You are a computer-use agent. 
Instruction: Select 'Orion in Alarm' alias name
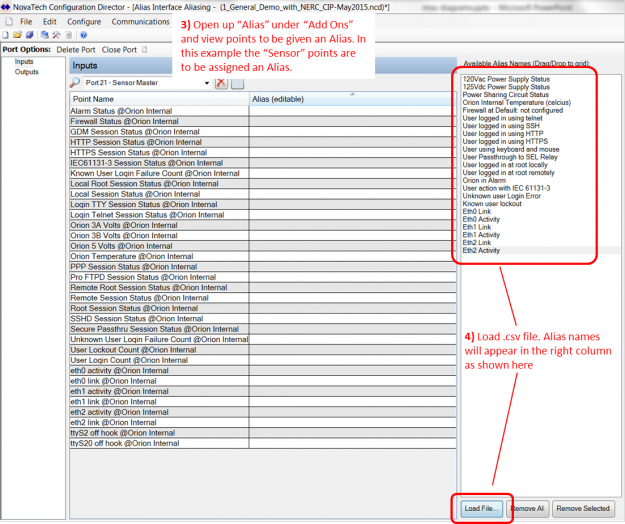[484, 180]
